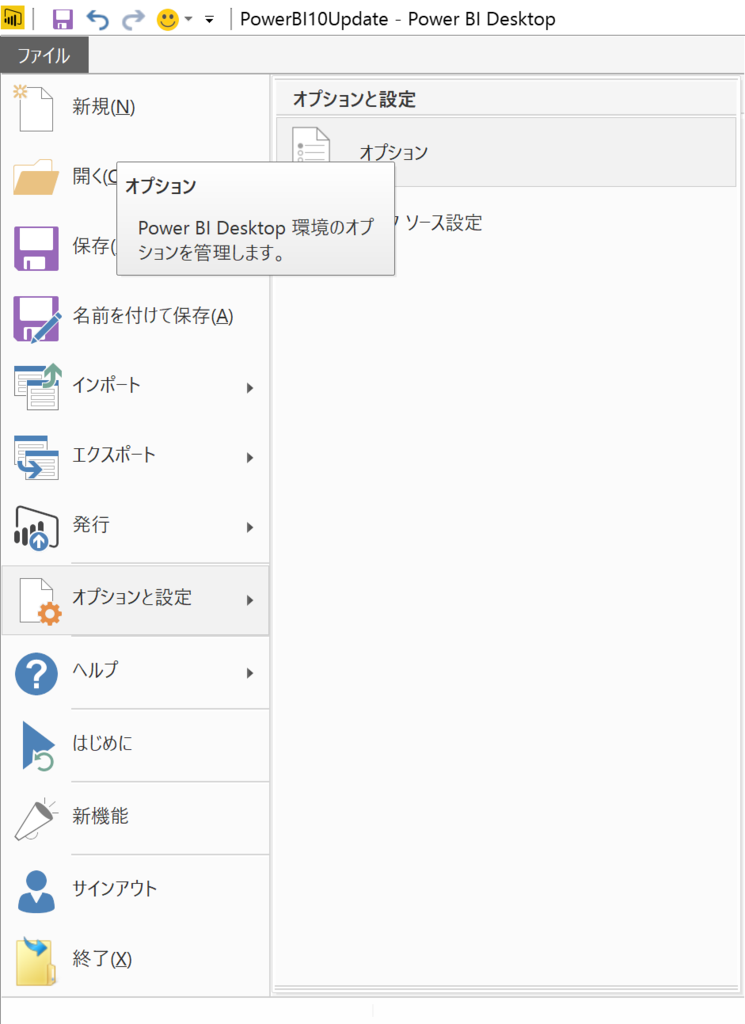This screenshot has height=1024, width=745.
Task: Expand the smiley feedback dropdown arrow
Action: [x=189, y=19]
